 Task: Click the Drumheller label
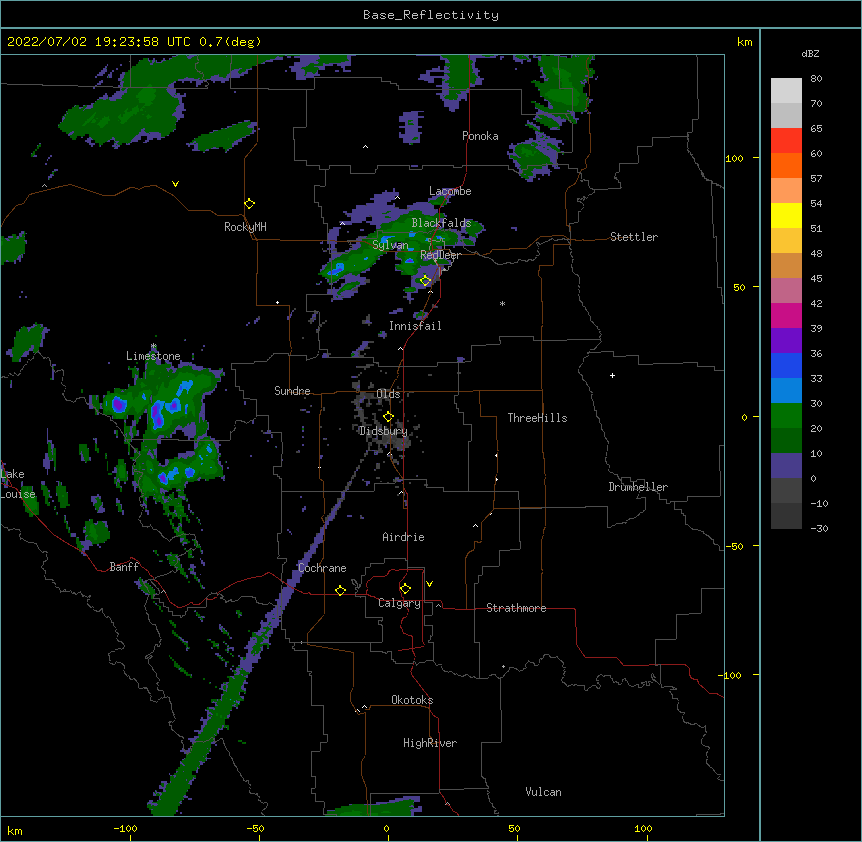click(638, 487)
